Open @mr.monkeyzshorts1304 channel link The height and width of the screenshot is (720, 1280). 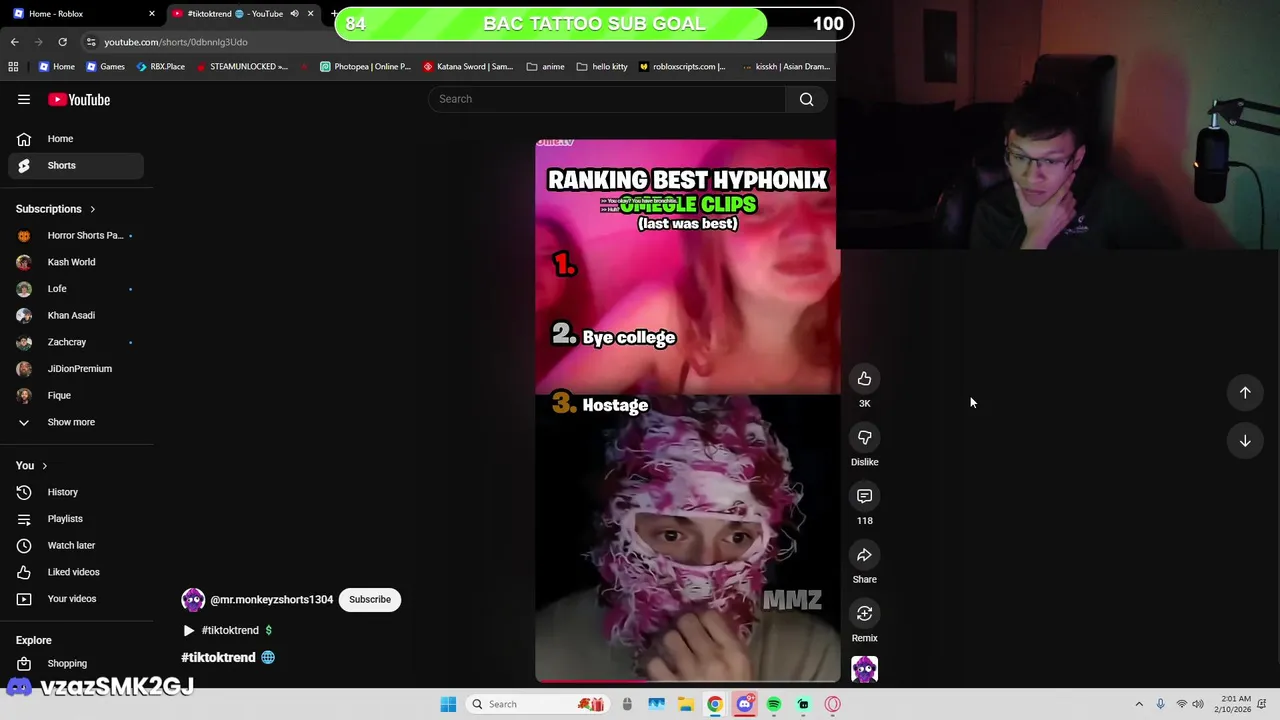tap(271, 600)
